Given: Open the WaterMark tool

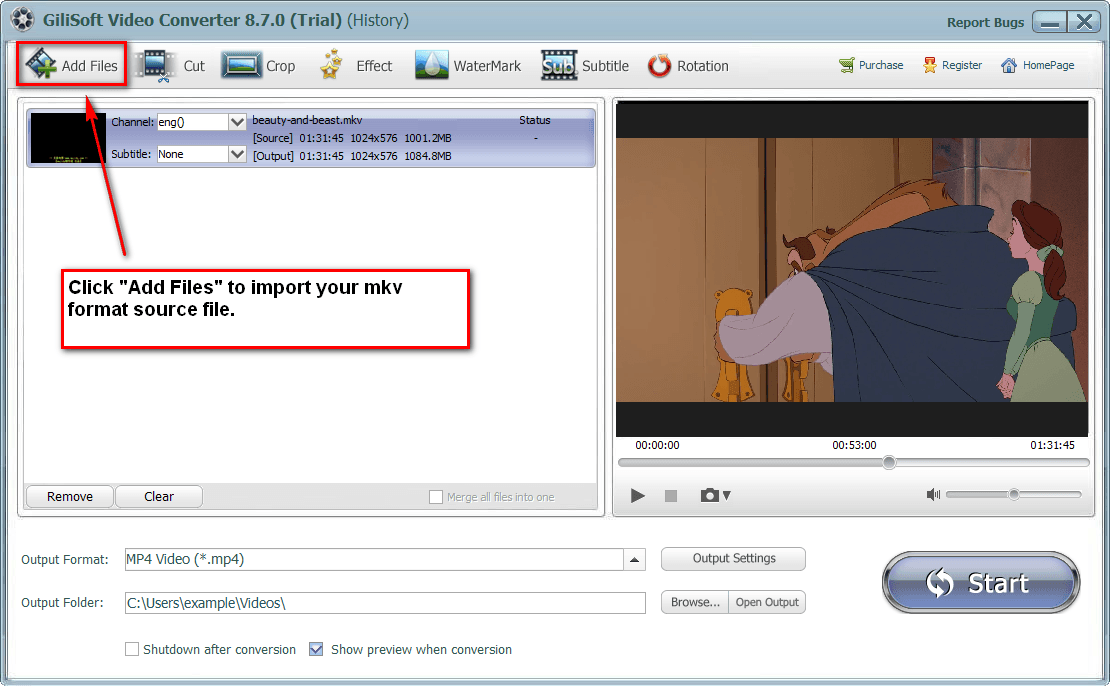Looking at the screenshot, I should point(468,66).
